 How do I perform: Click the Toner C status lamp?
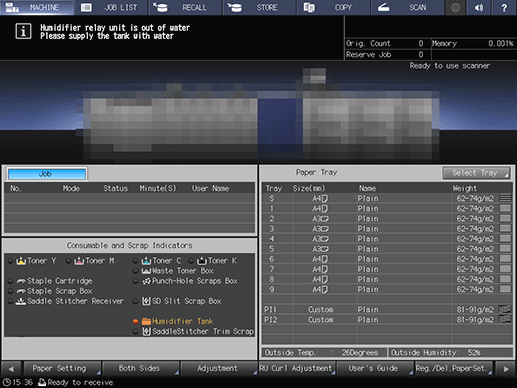[x=136, y=261]
